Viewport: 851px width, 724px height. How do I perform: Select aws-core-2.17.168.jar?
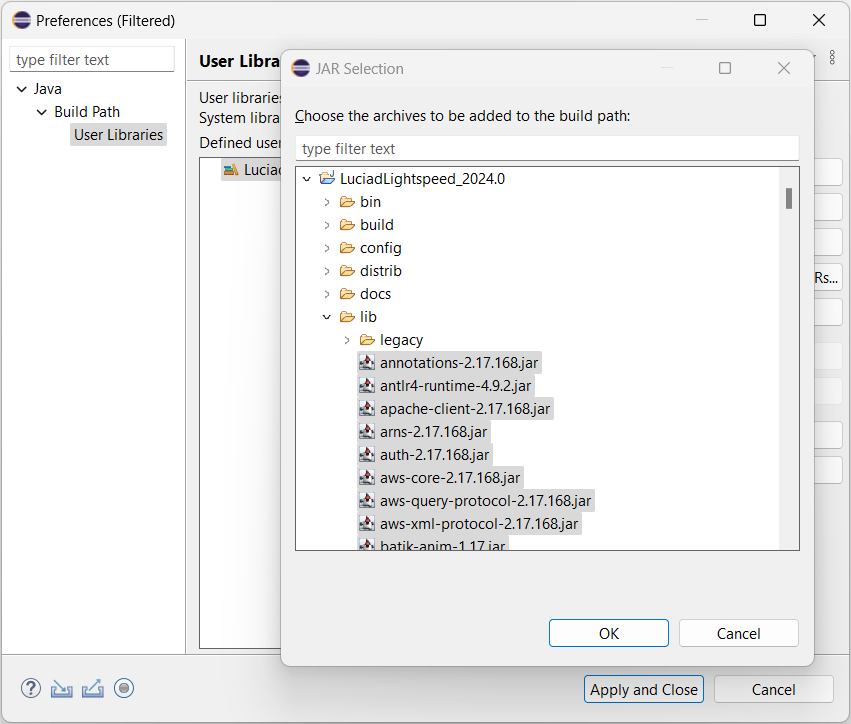450,478
